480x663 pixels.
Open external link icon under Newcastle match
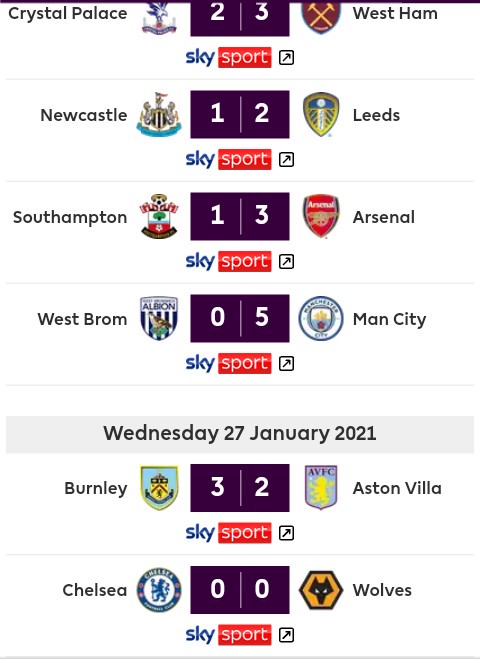286,159
